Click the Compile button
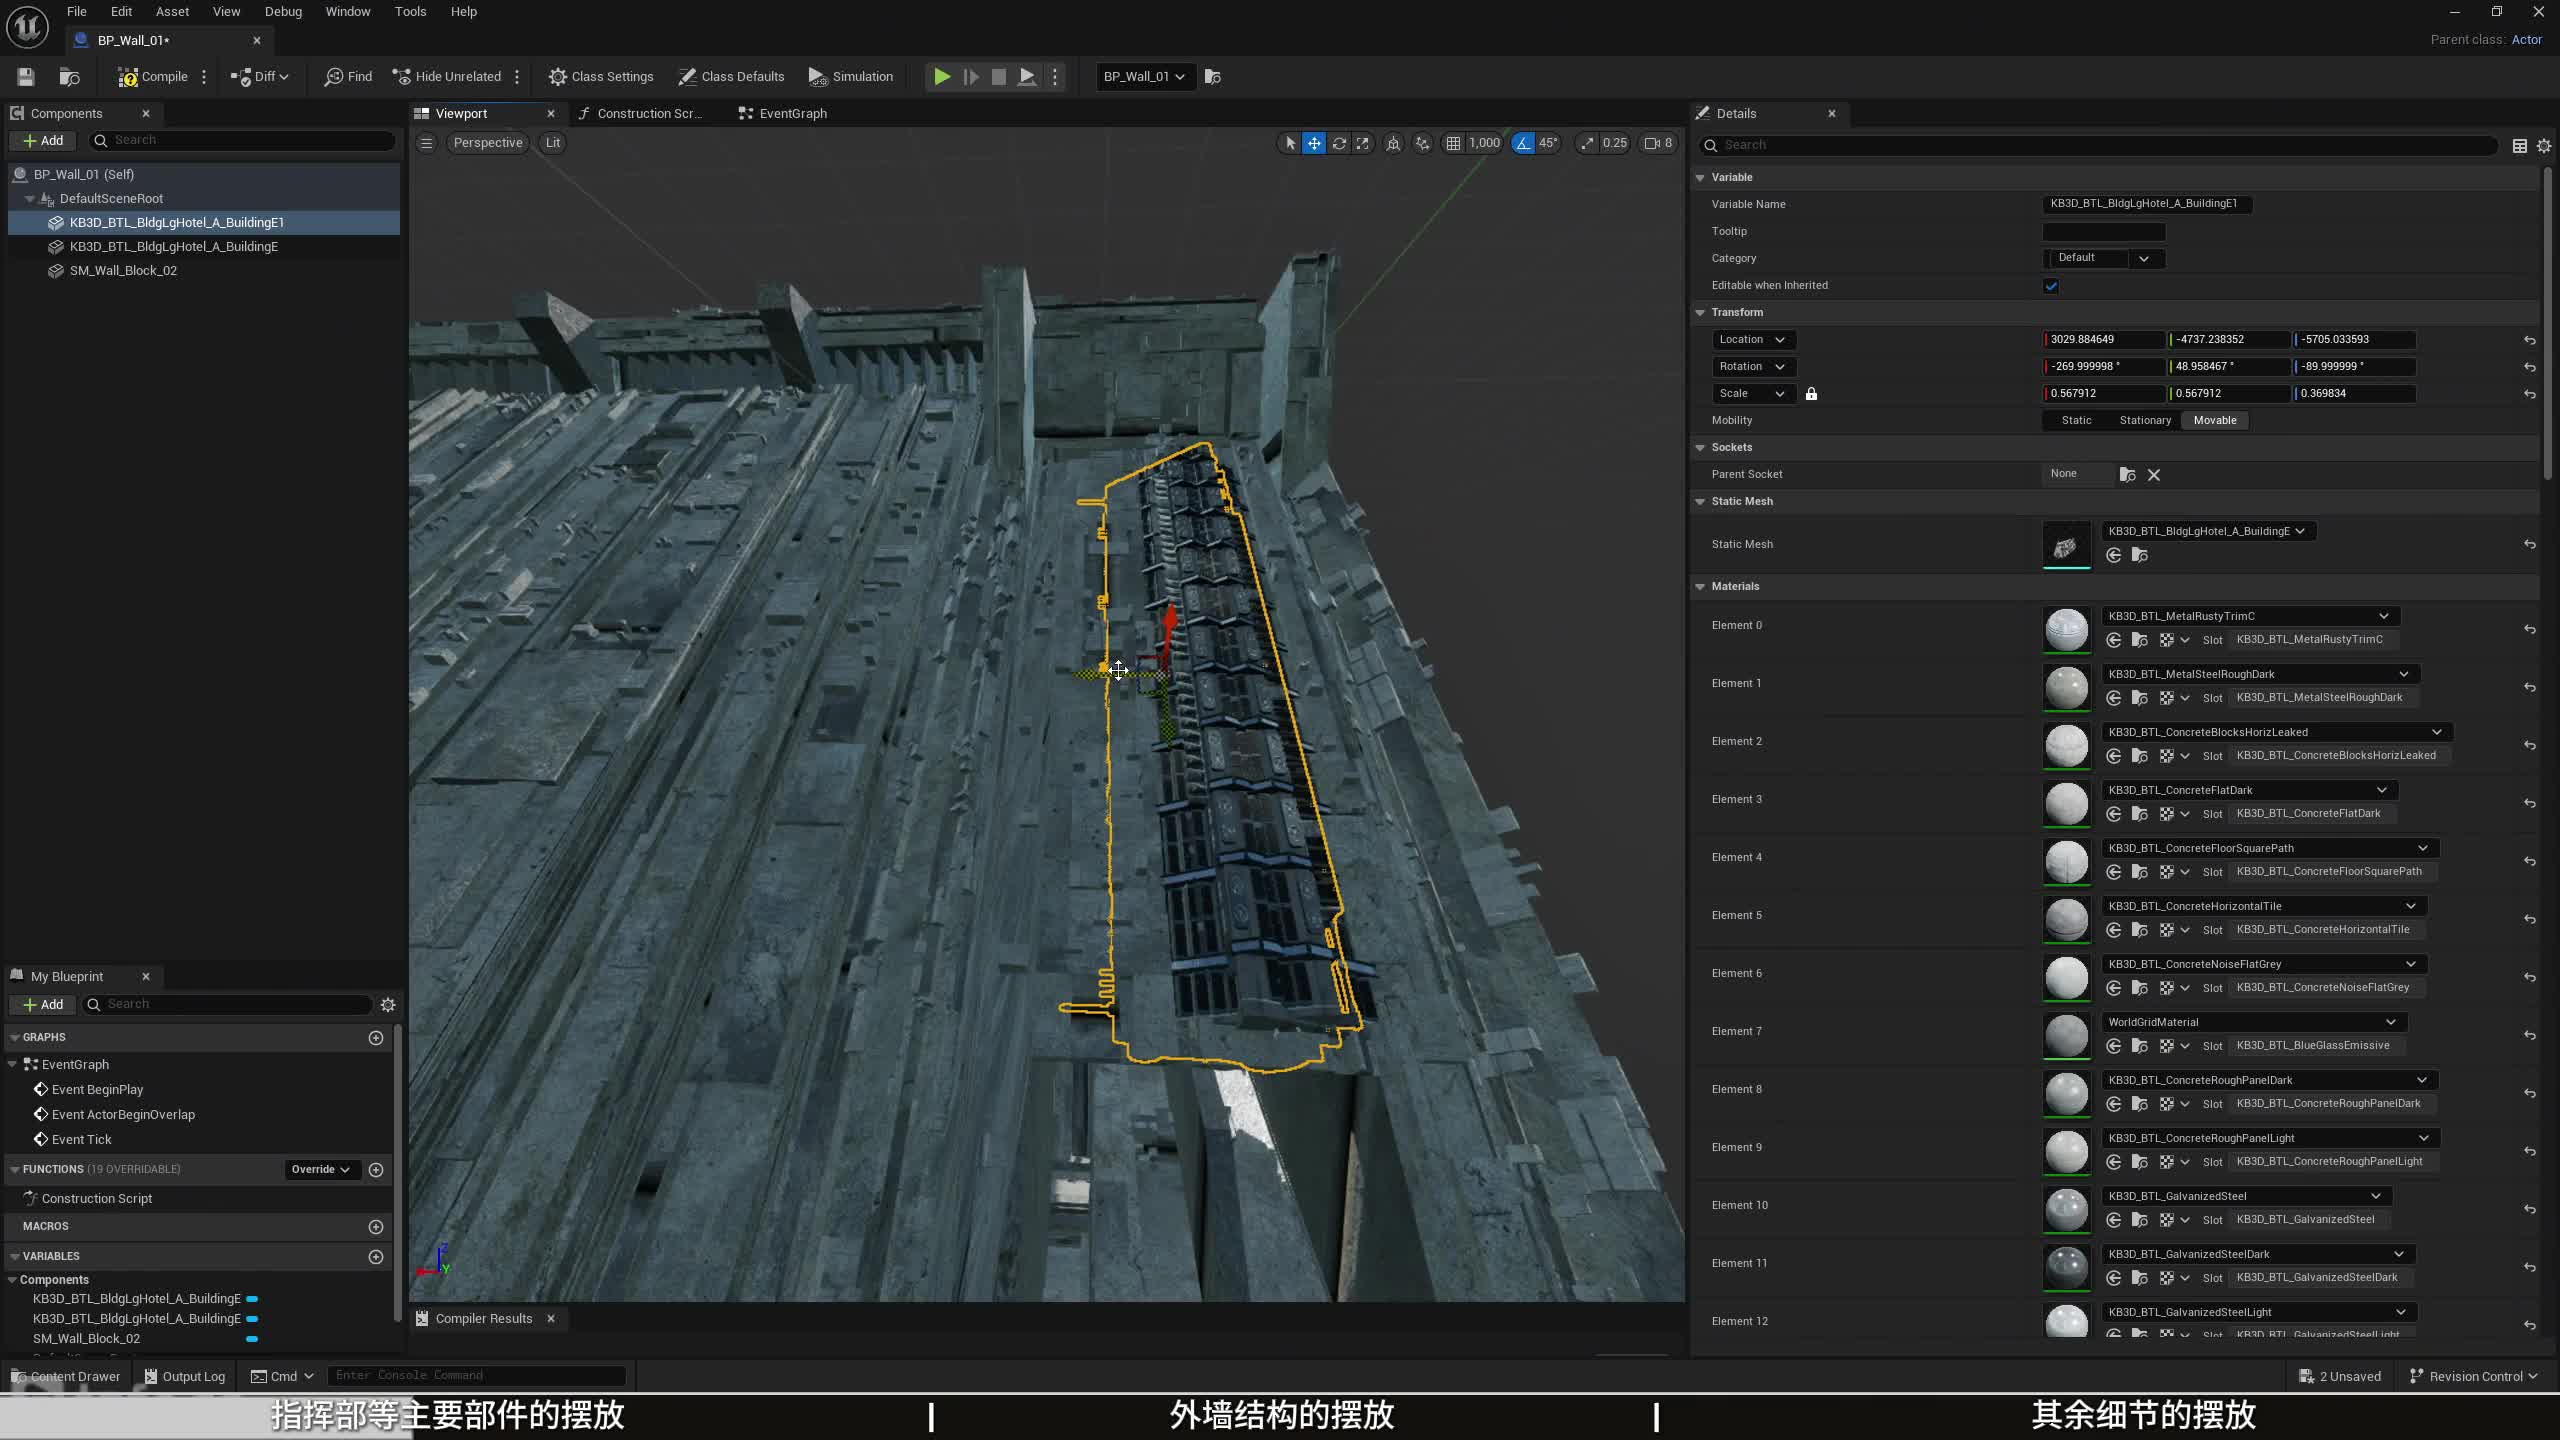The width and height of the screenshot is (2560, 1440). (x=153, y=77)
